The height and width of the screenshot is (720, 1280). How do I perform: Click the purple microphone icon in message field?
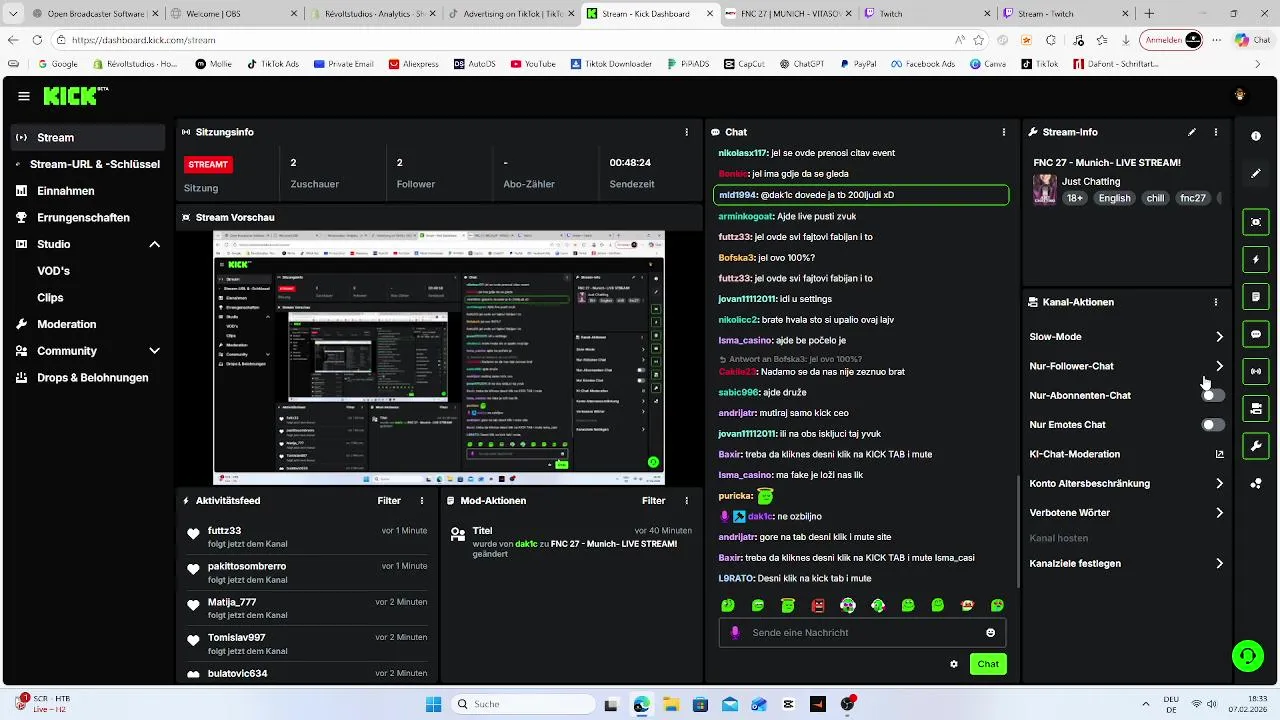click(x=735, y=633)
